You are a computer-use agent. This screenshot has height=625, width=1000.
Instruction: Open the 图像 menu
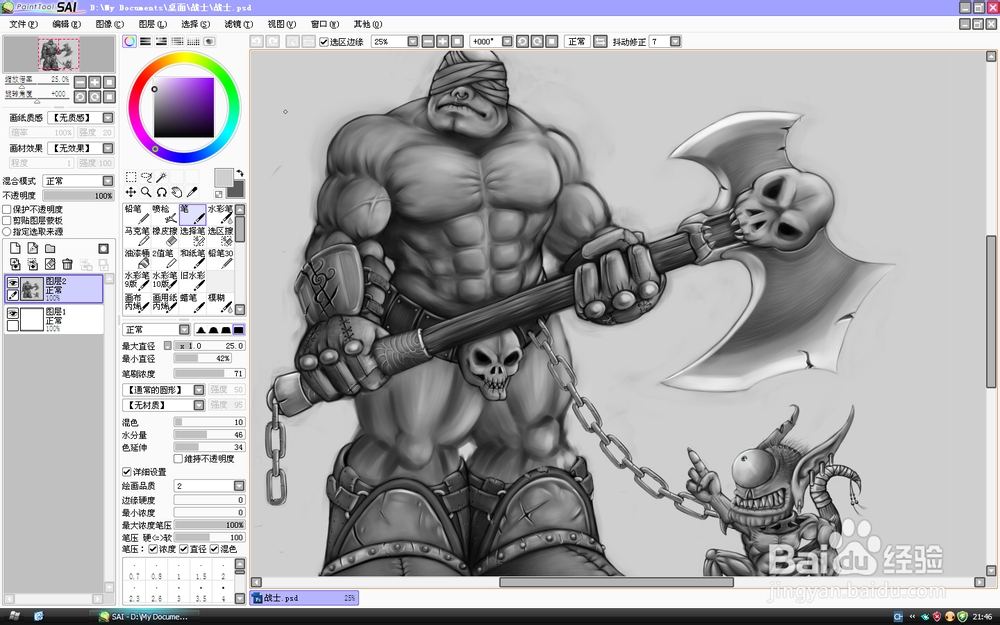pos(110,24)
